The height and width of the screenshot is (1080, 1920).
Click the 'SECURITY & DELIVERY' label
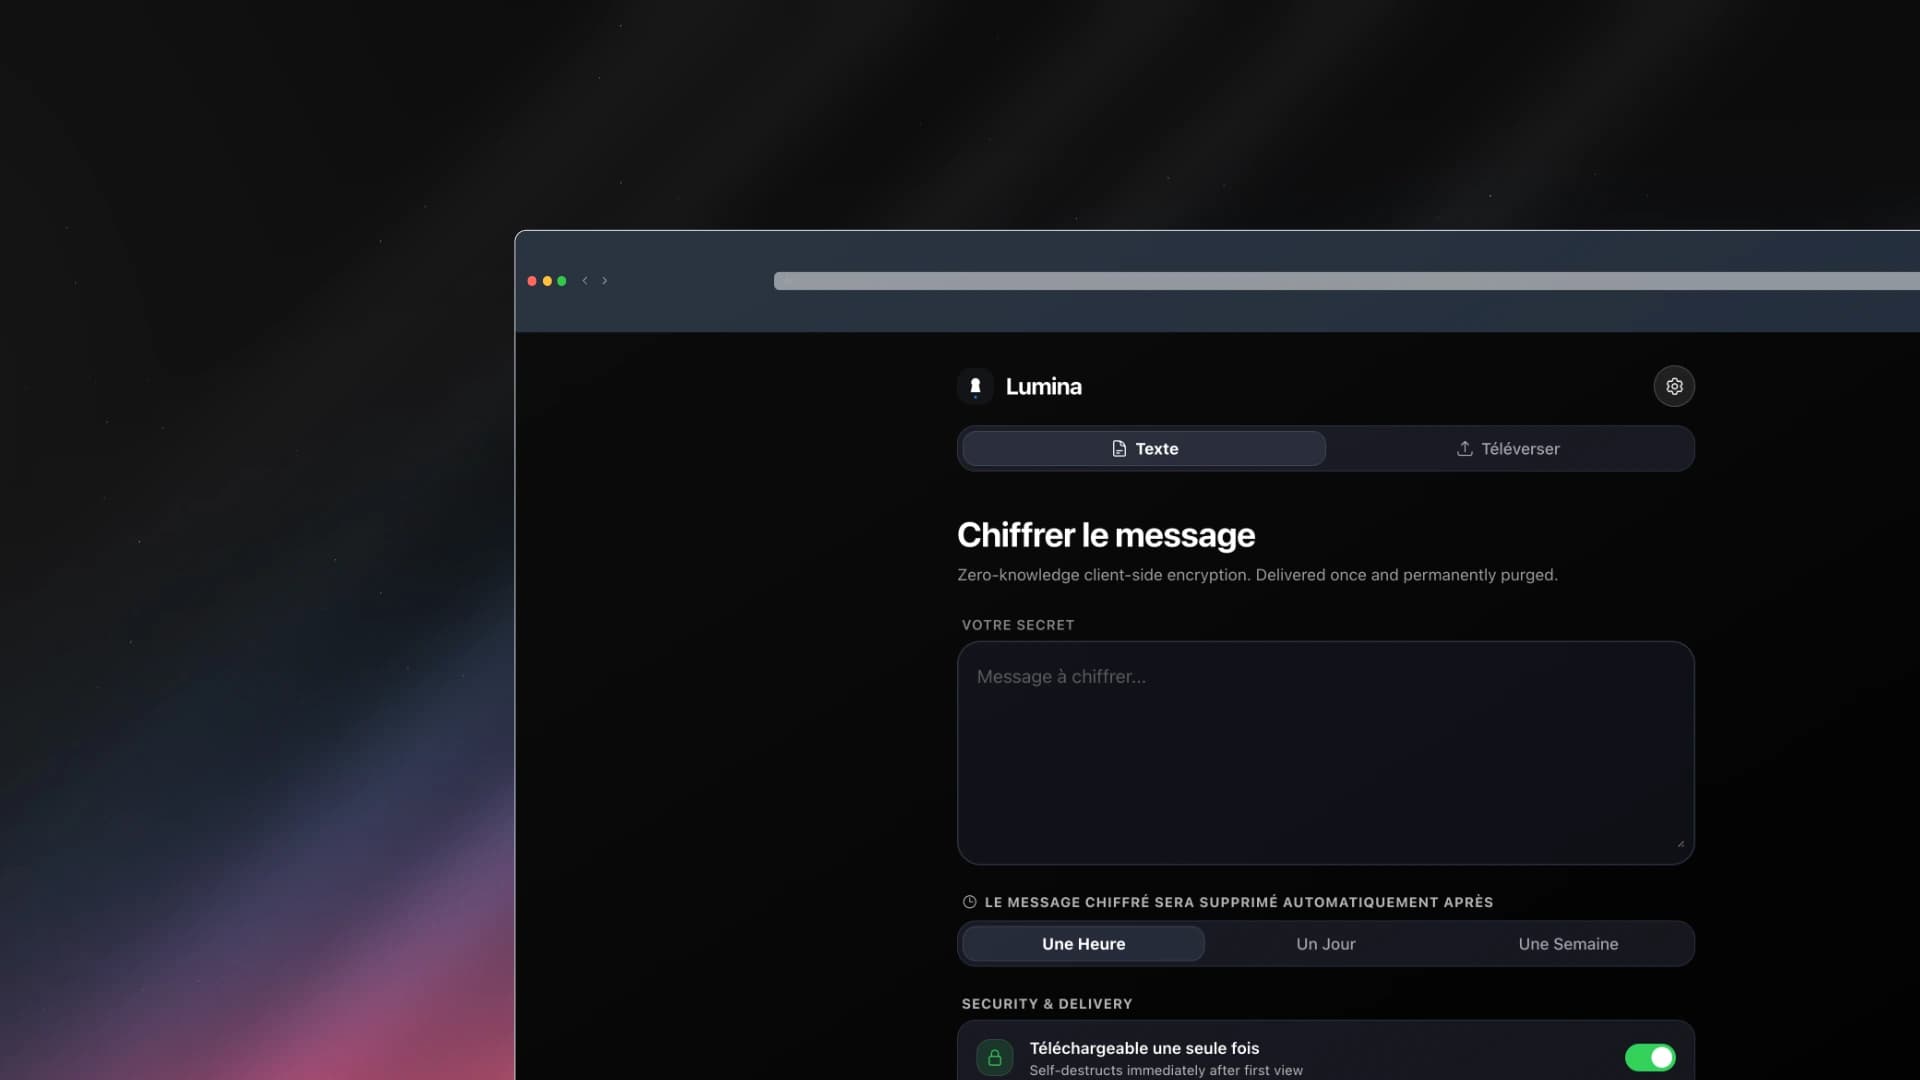coord(1047,1004)
